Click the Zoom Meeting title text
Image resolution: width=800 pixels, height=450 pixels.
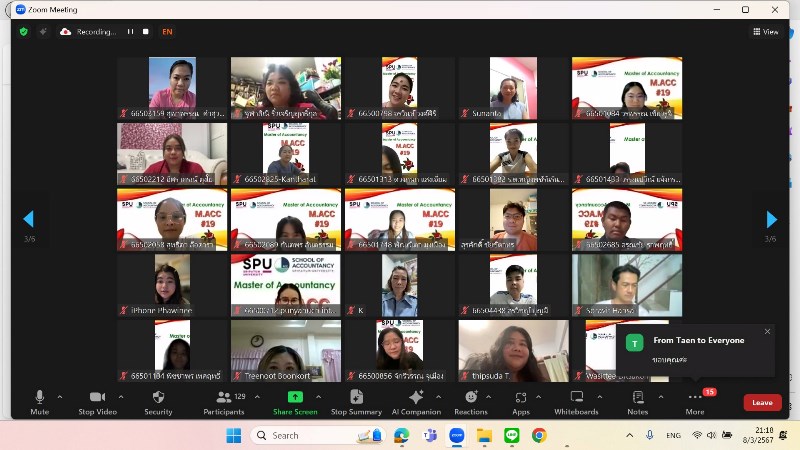(x=53, y=10)
